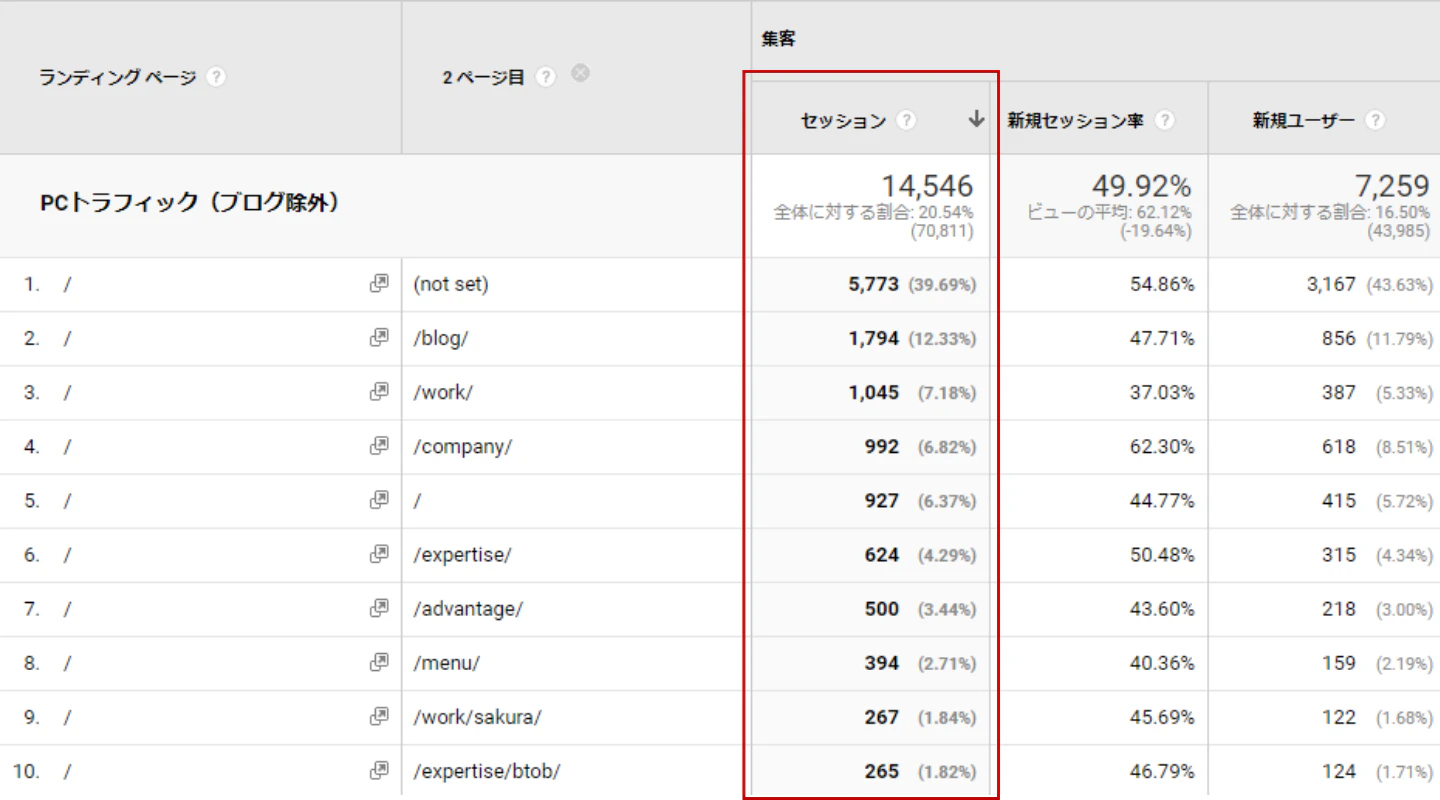Image resolution: width=1440 pixels, height=800 pixels.
Task: Open help icon for 新規セッション率 column
Action: pyautogui.click(x=1164, y=121)
